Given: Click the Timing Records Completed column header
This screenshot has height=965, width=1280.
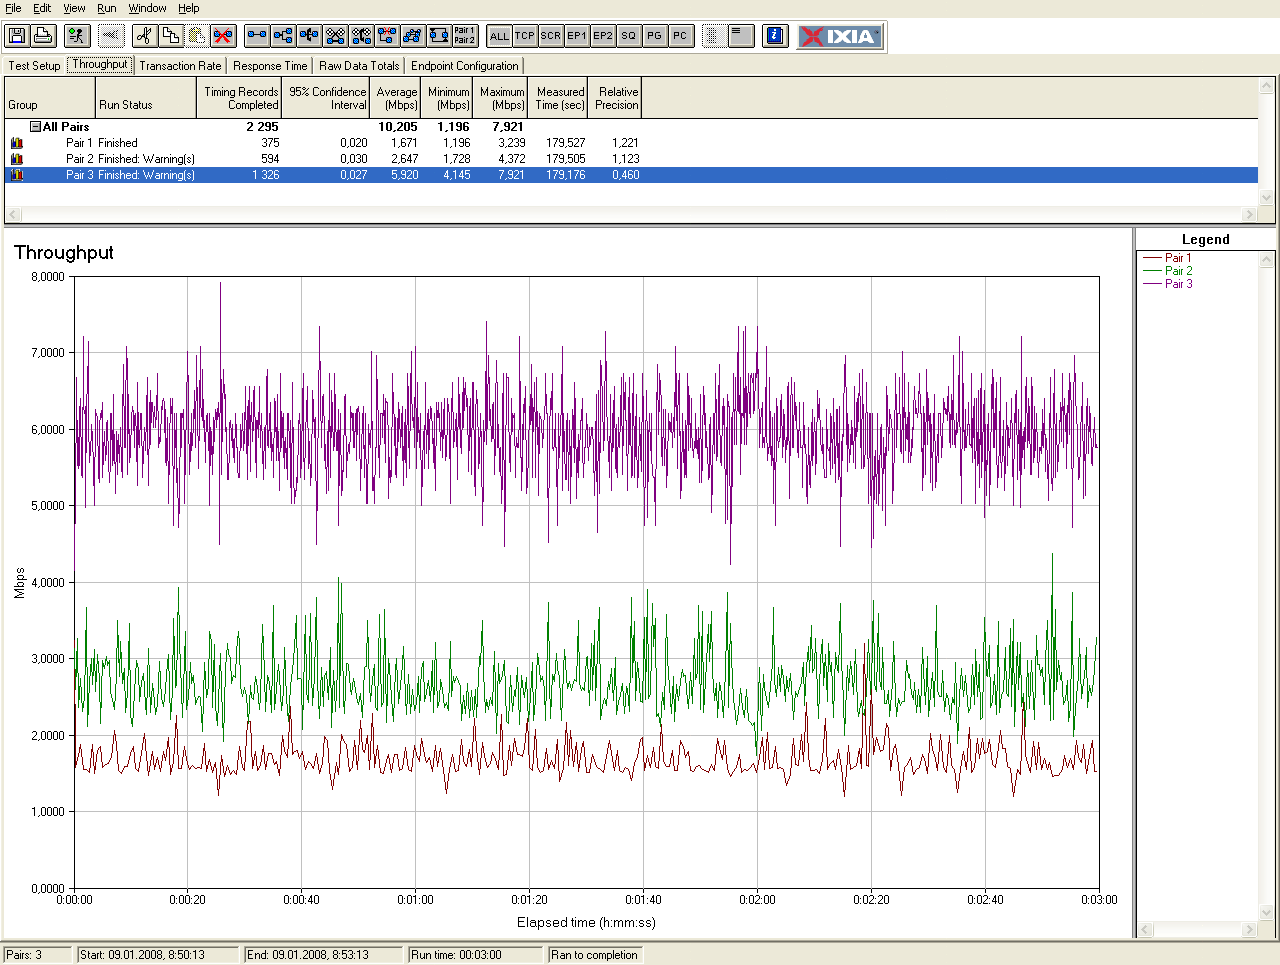Looking at the screenshot, I should coord(241,98).
